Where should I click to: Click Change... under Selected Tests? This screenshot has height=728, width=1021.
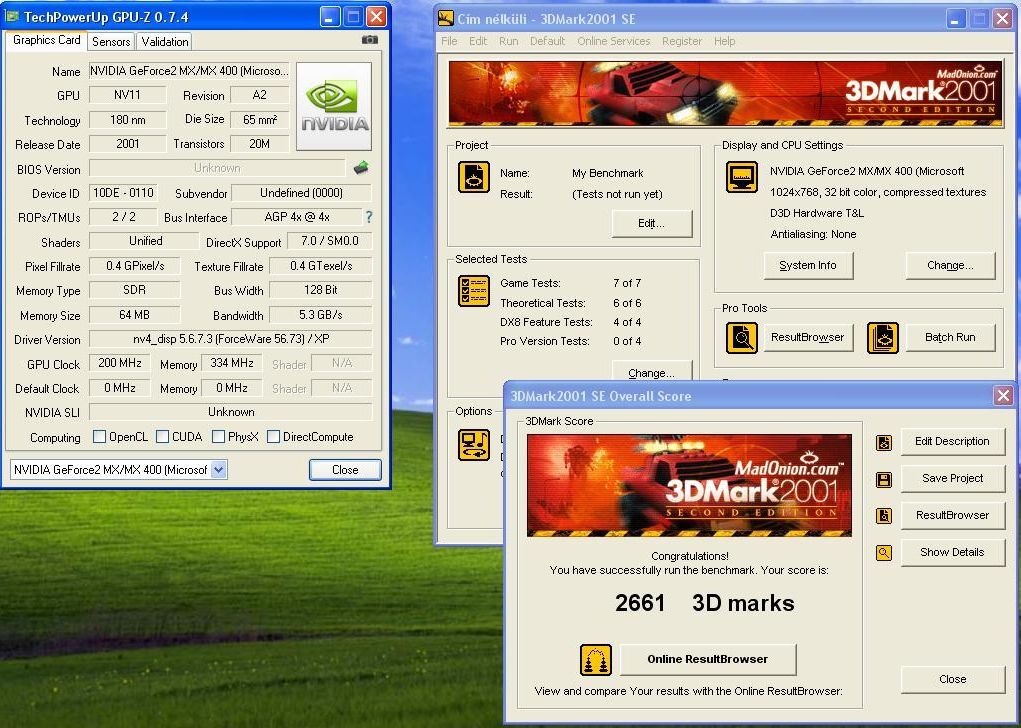click(x=651, y=371)
